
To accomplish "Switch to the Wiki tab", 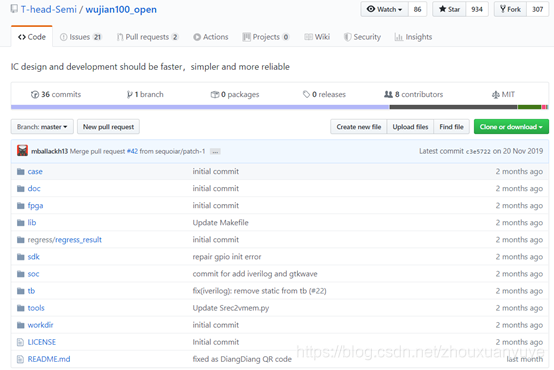I will (x=317, y=37).
